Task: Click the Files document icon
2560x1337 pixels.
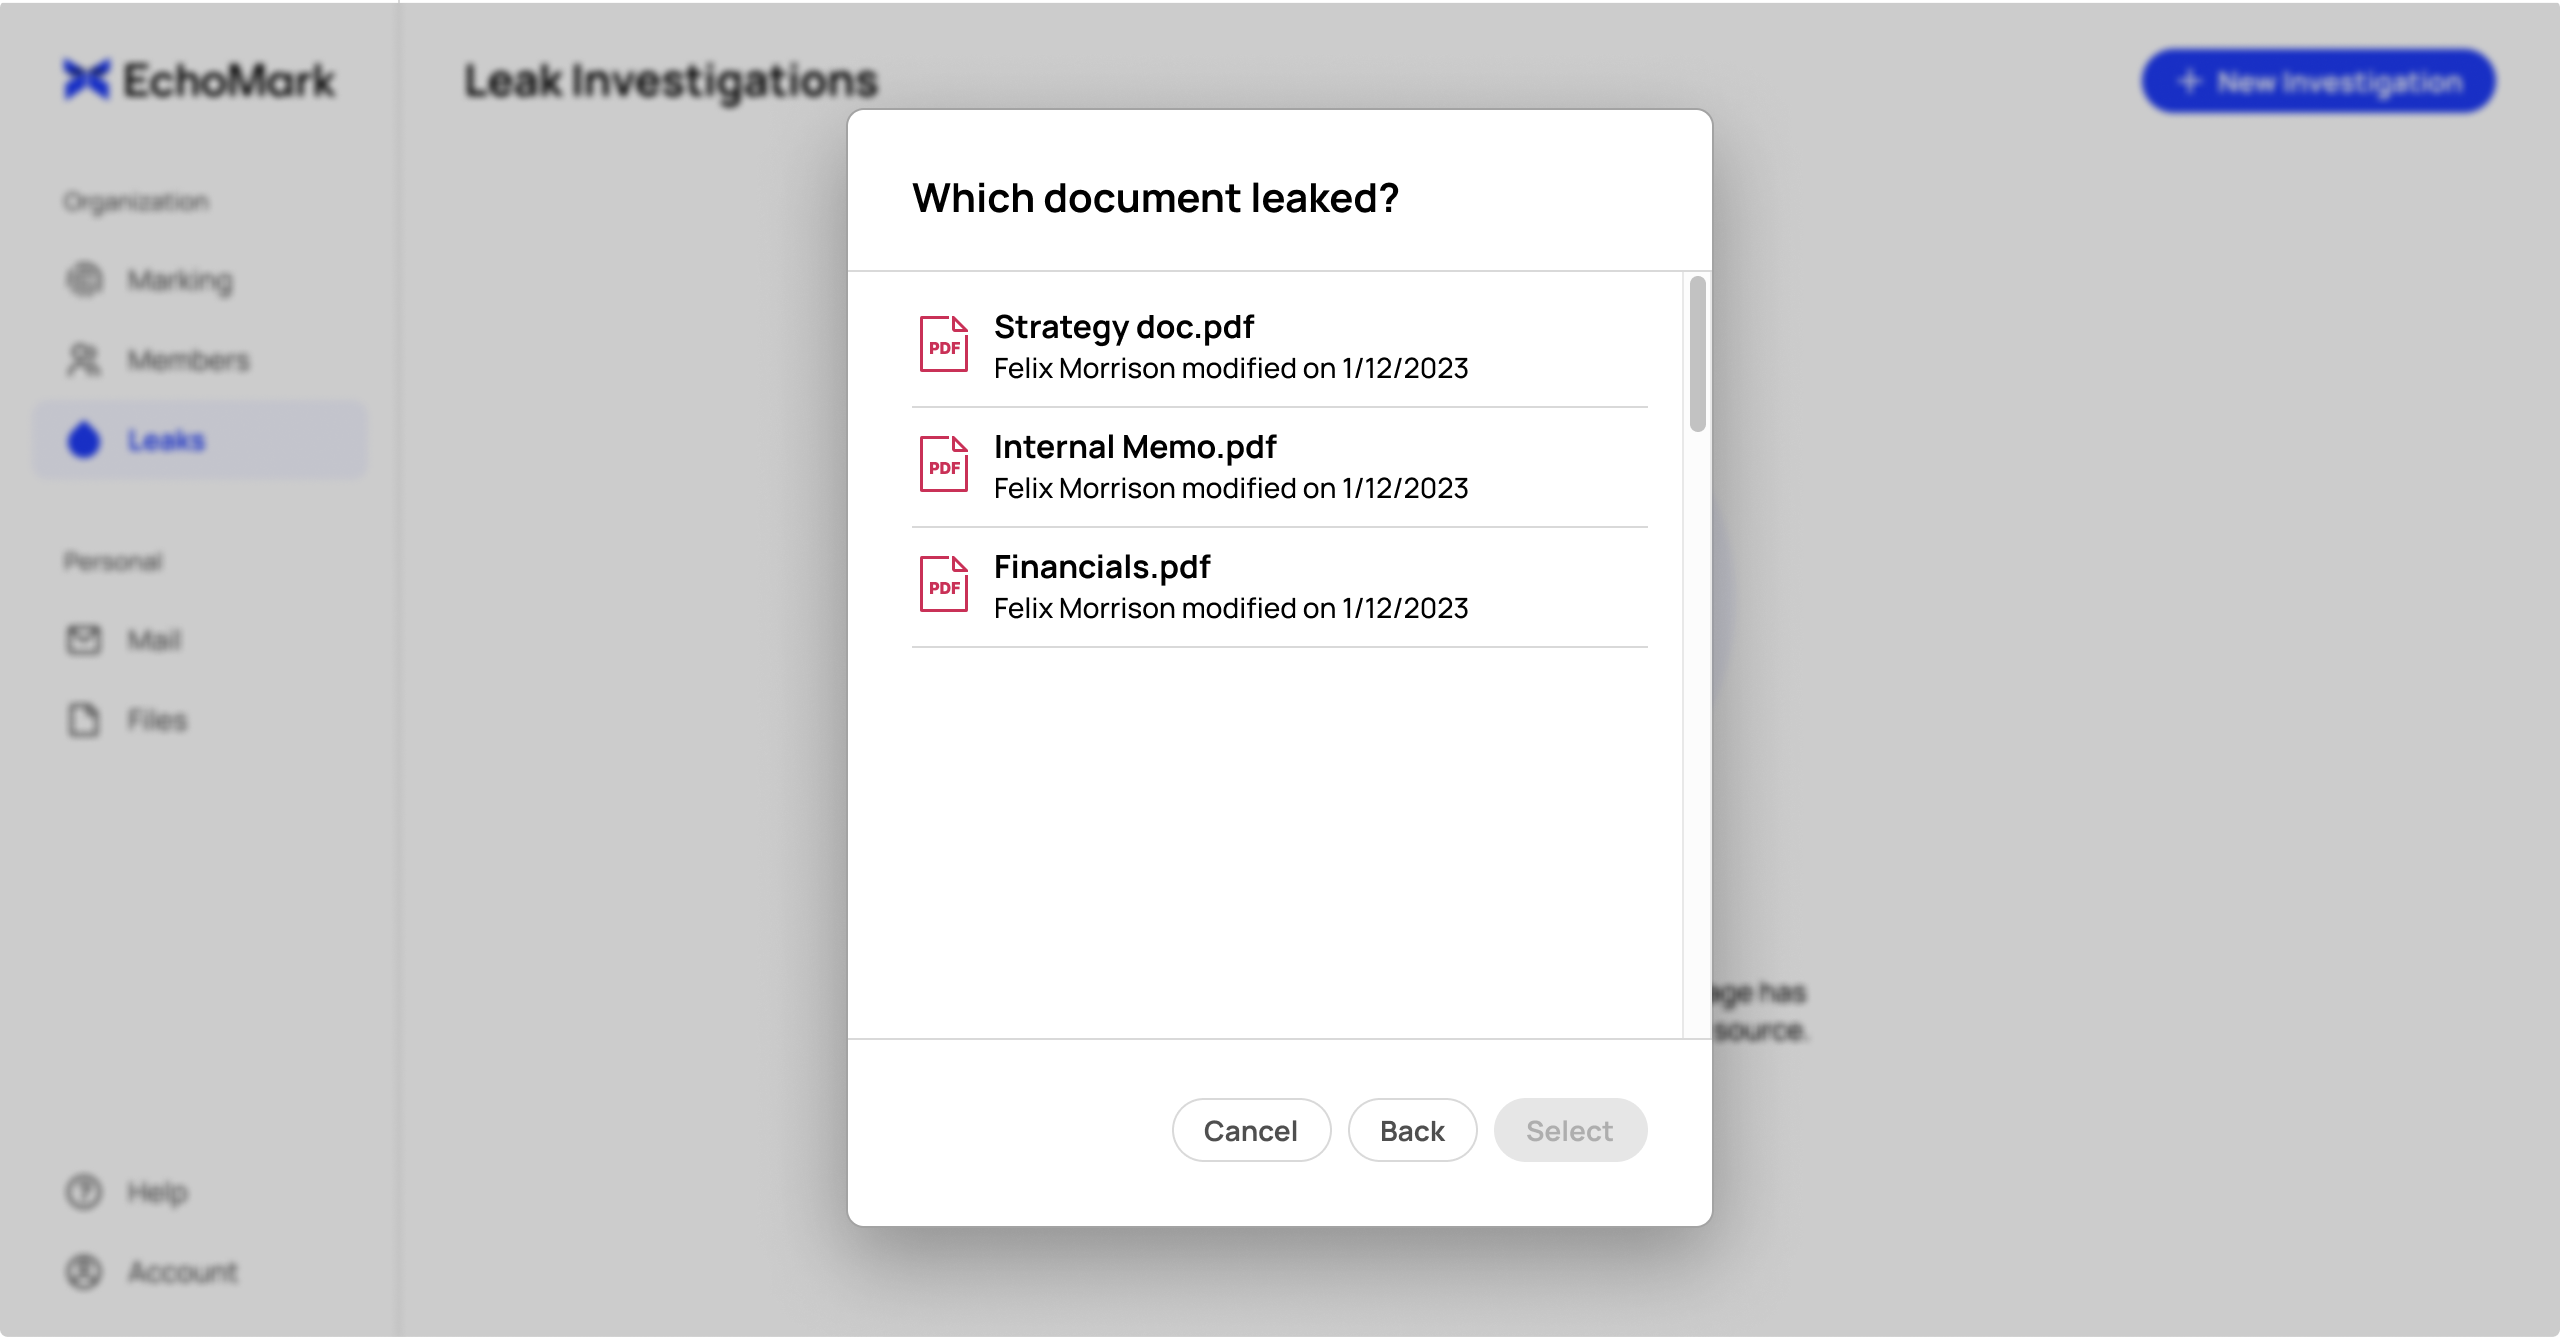Action: (x=84, y=719)
